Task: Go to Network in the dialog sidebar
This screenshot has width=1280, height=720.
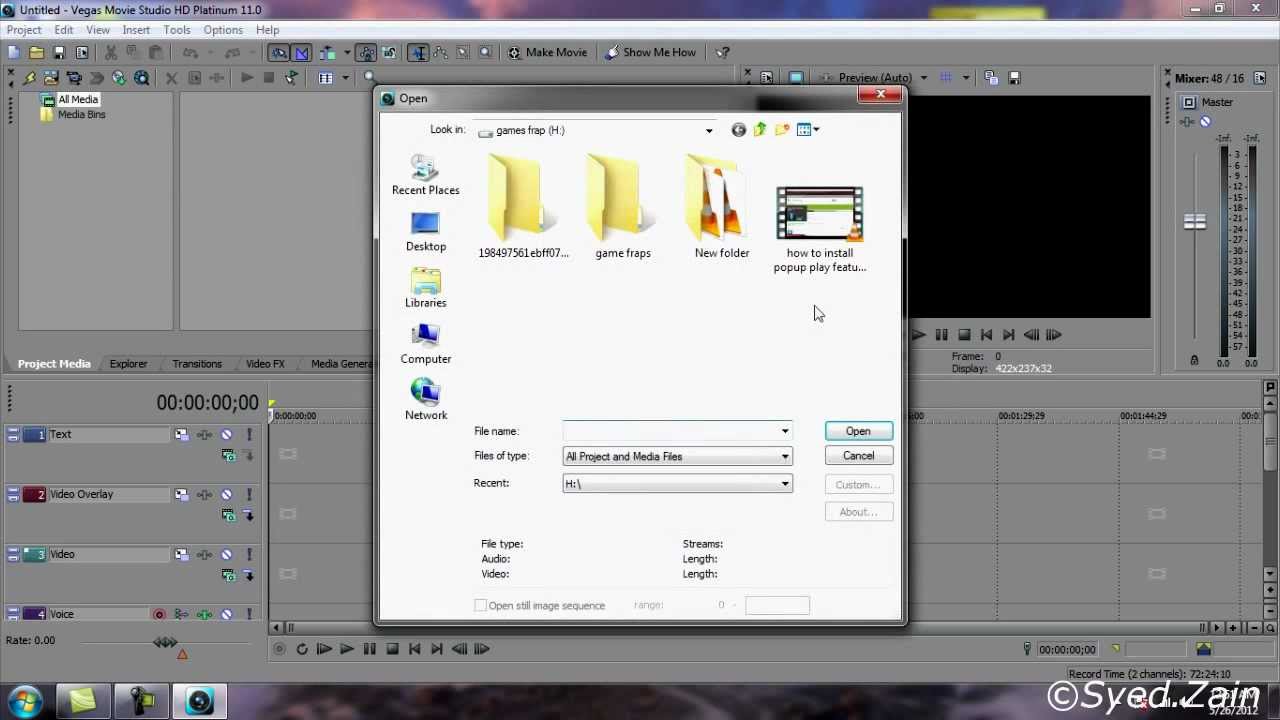Action: click(x=426, y=400)
